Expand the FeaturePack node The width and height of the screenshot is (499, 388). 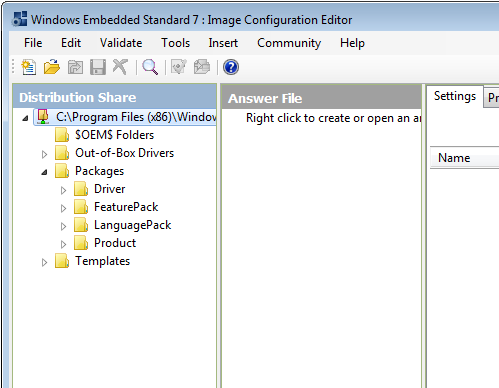(x=63, y=208)
